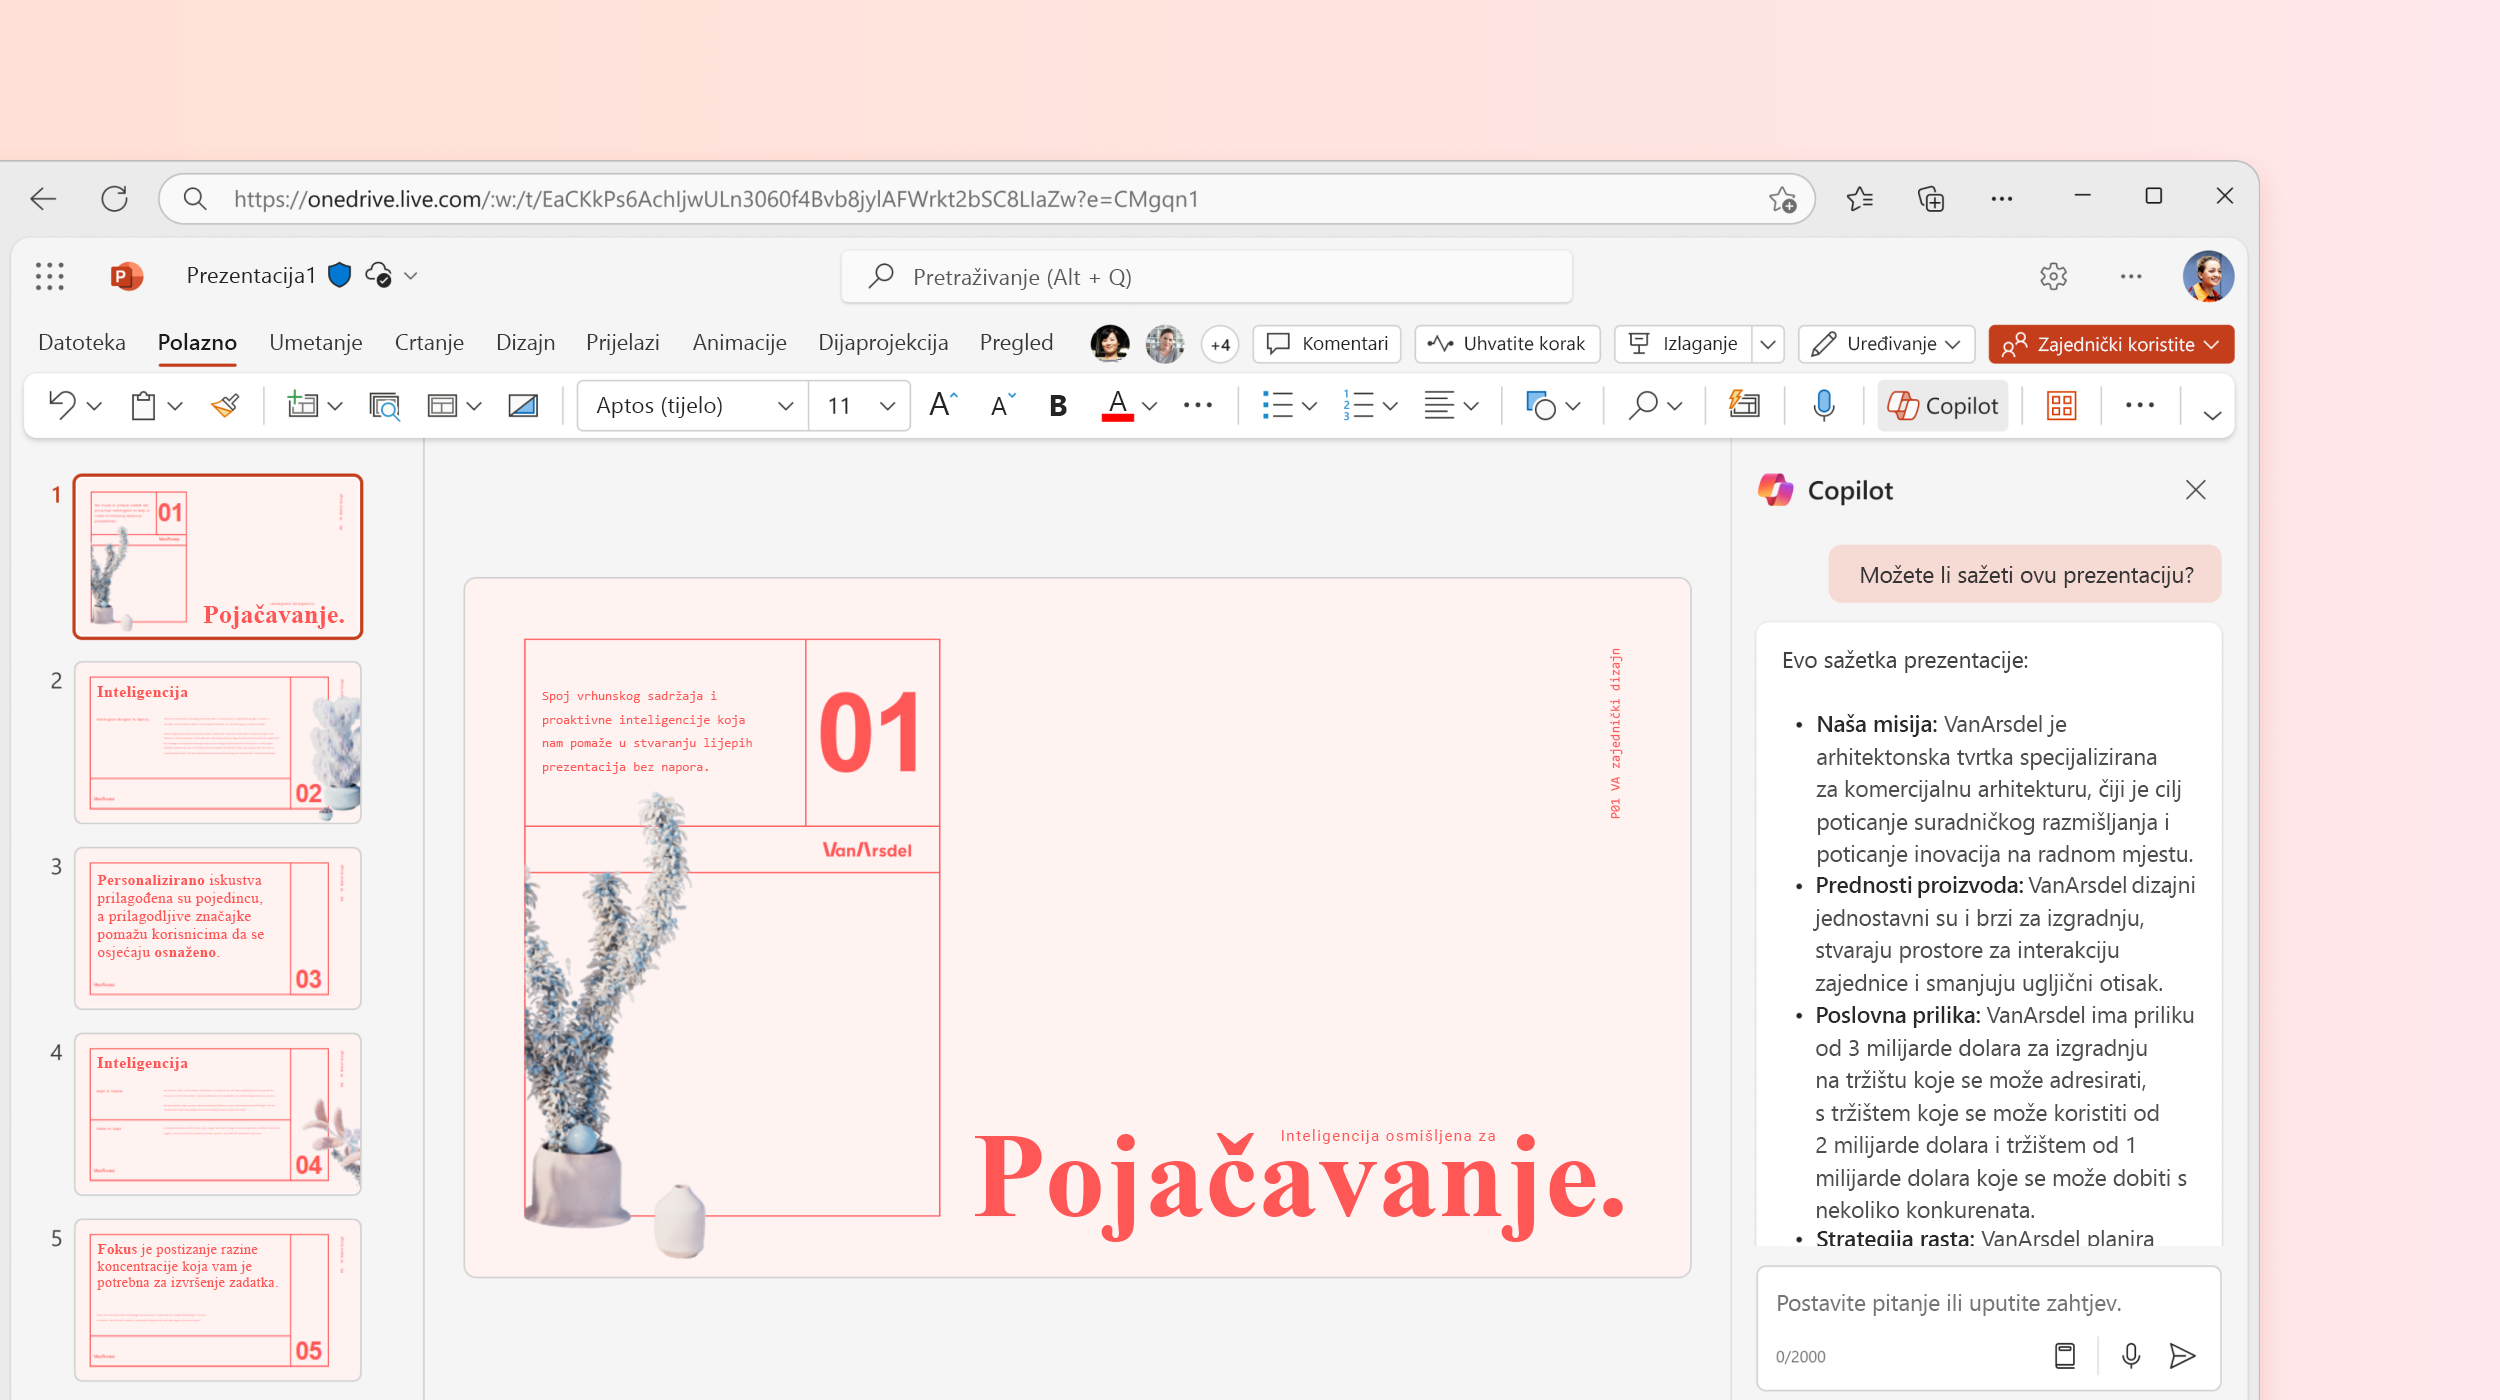The width and height of the screenshot is (2500, 1400).
Task: Select the Format Painter brush icon
Action: point(225,405)
